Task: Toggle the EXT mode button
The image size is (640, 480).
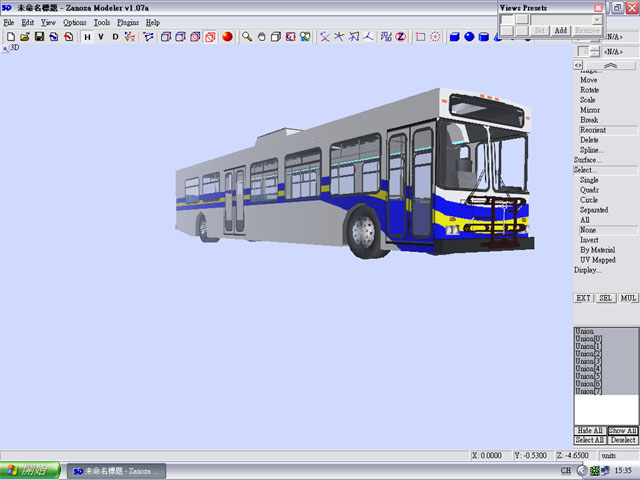Action: tap(583, 298)
